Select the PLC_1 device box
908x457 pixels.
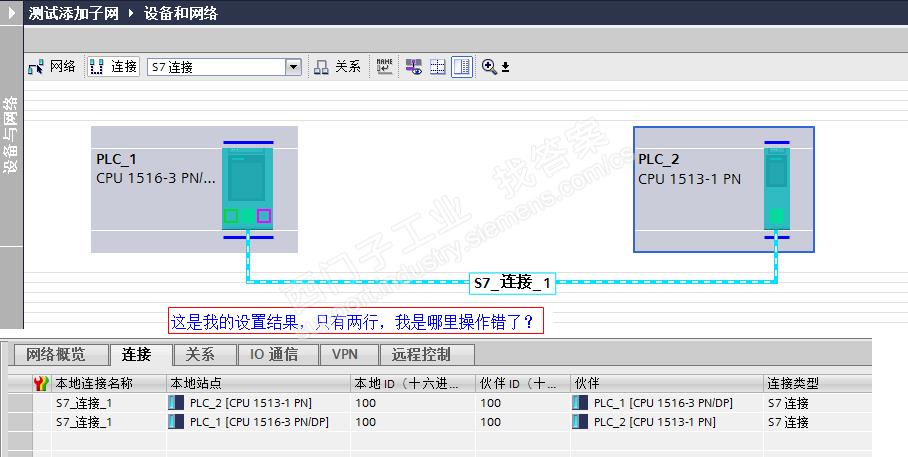point(194,189)
